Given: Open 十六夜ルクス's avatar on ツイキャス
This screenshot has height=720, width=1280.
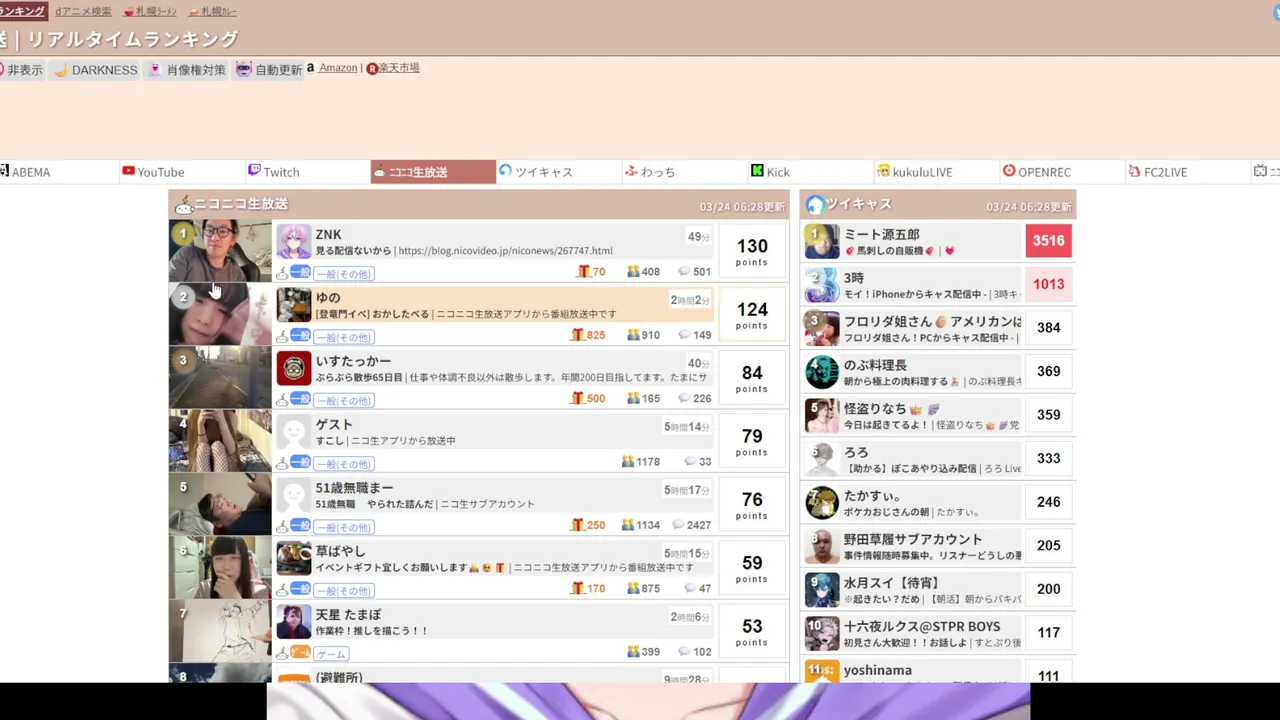Looking at the screenshot, I should (x=822, y=633).
